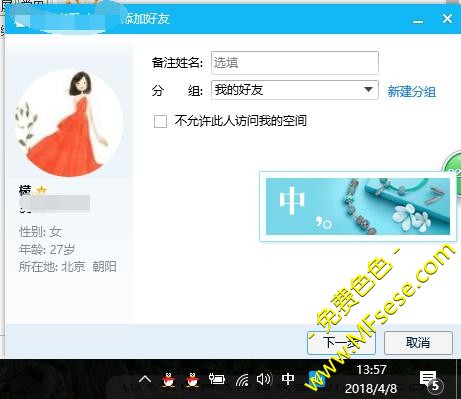Screen dimensions: 461x399
Task: Click the 取消 button
Action: (418, 343)
